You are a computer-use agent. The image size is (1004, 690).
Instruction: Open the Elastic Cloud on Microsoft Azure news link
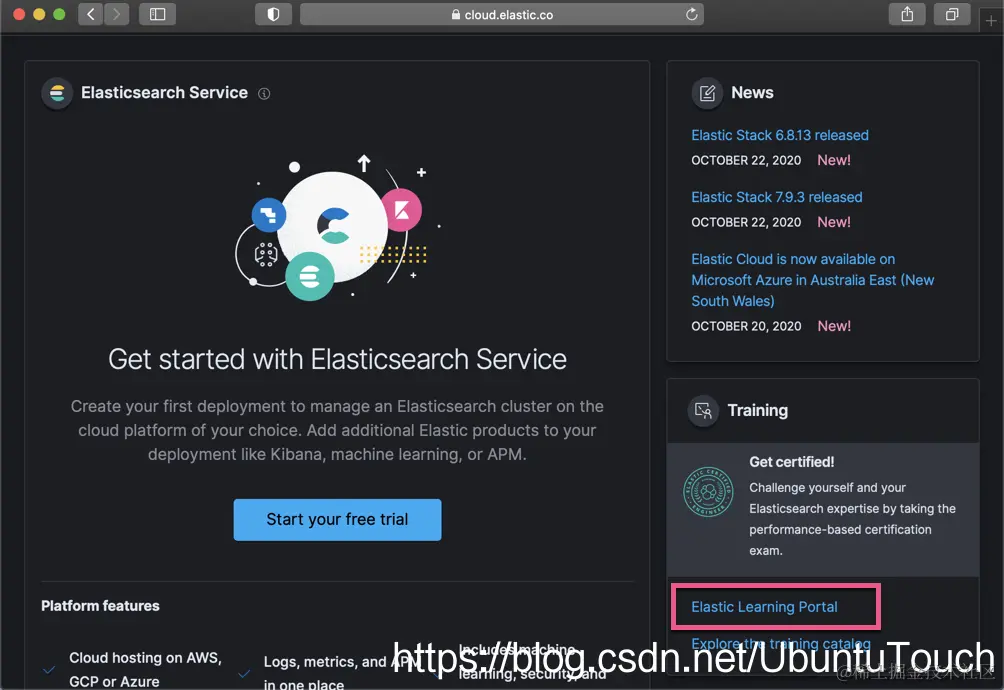pyautogui.click(x=813, y=280)
